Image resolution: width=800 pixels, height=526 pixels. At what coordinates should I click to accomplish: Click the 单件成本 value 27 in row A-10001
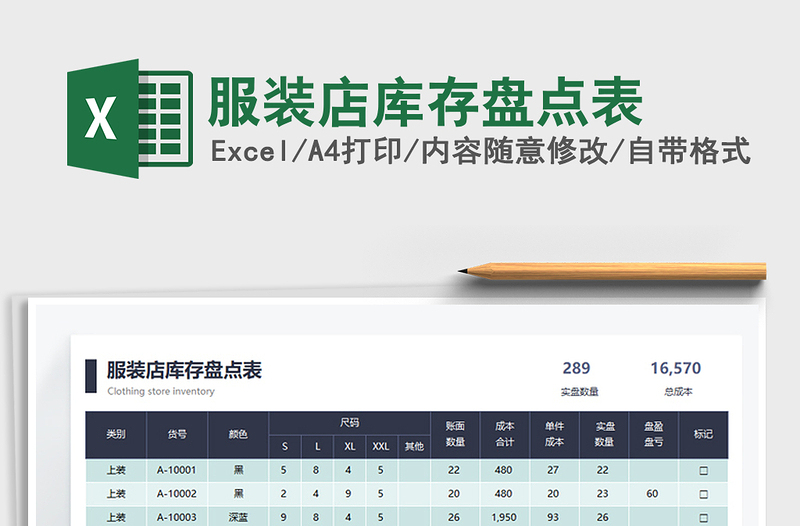click(553, 470)
